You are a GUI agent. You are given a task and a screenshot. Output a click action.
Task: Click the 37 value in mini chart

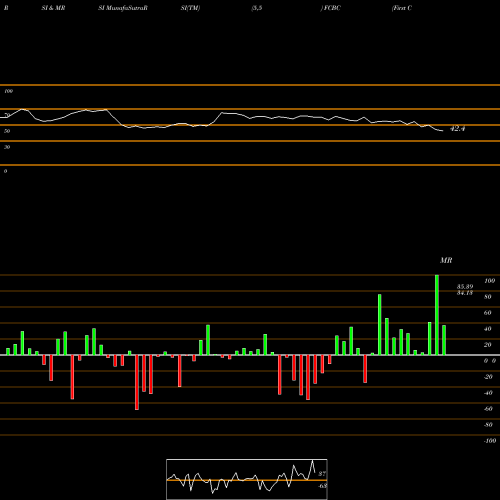(322, 474)
